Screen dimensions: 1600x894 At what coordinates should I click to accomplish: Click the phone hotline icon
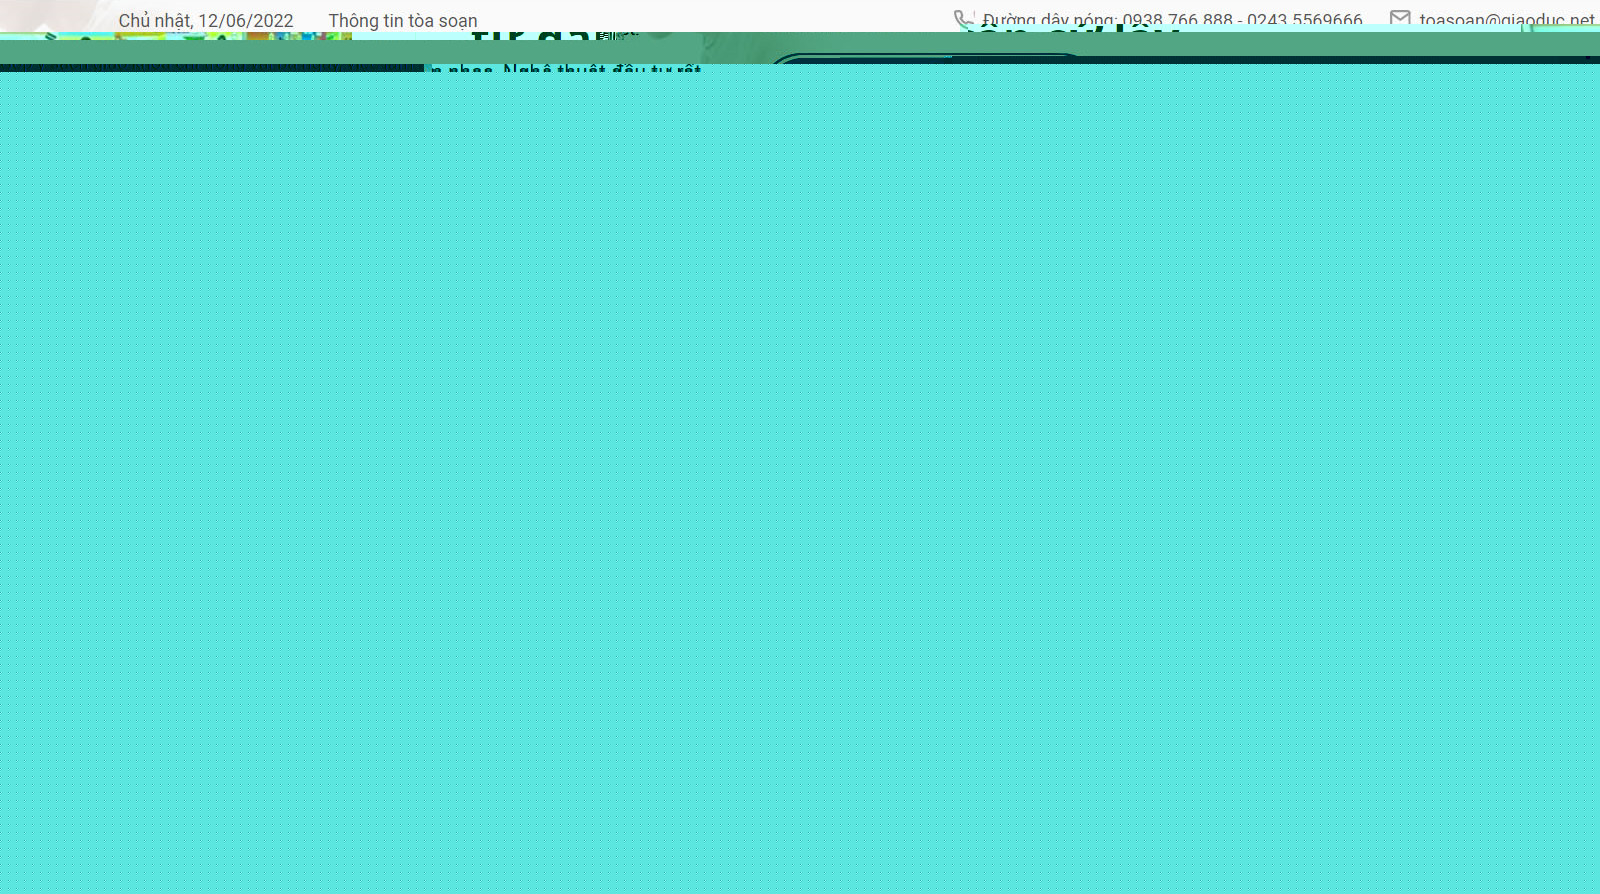tap(963, 20)
